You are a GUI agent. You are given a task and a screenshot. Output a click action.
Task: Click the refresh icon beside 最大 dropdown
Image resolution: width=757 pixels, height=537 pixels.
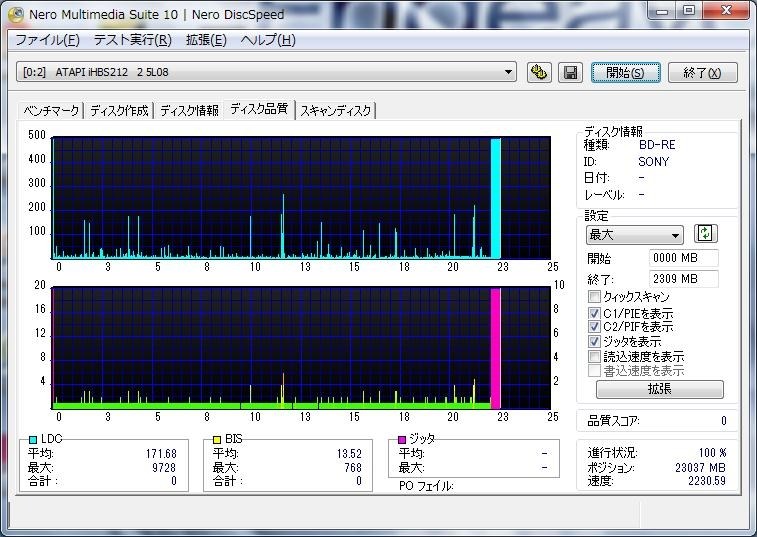pyautogui.click(x=705, y=234)
